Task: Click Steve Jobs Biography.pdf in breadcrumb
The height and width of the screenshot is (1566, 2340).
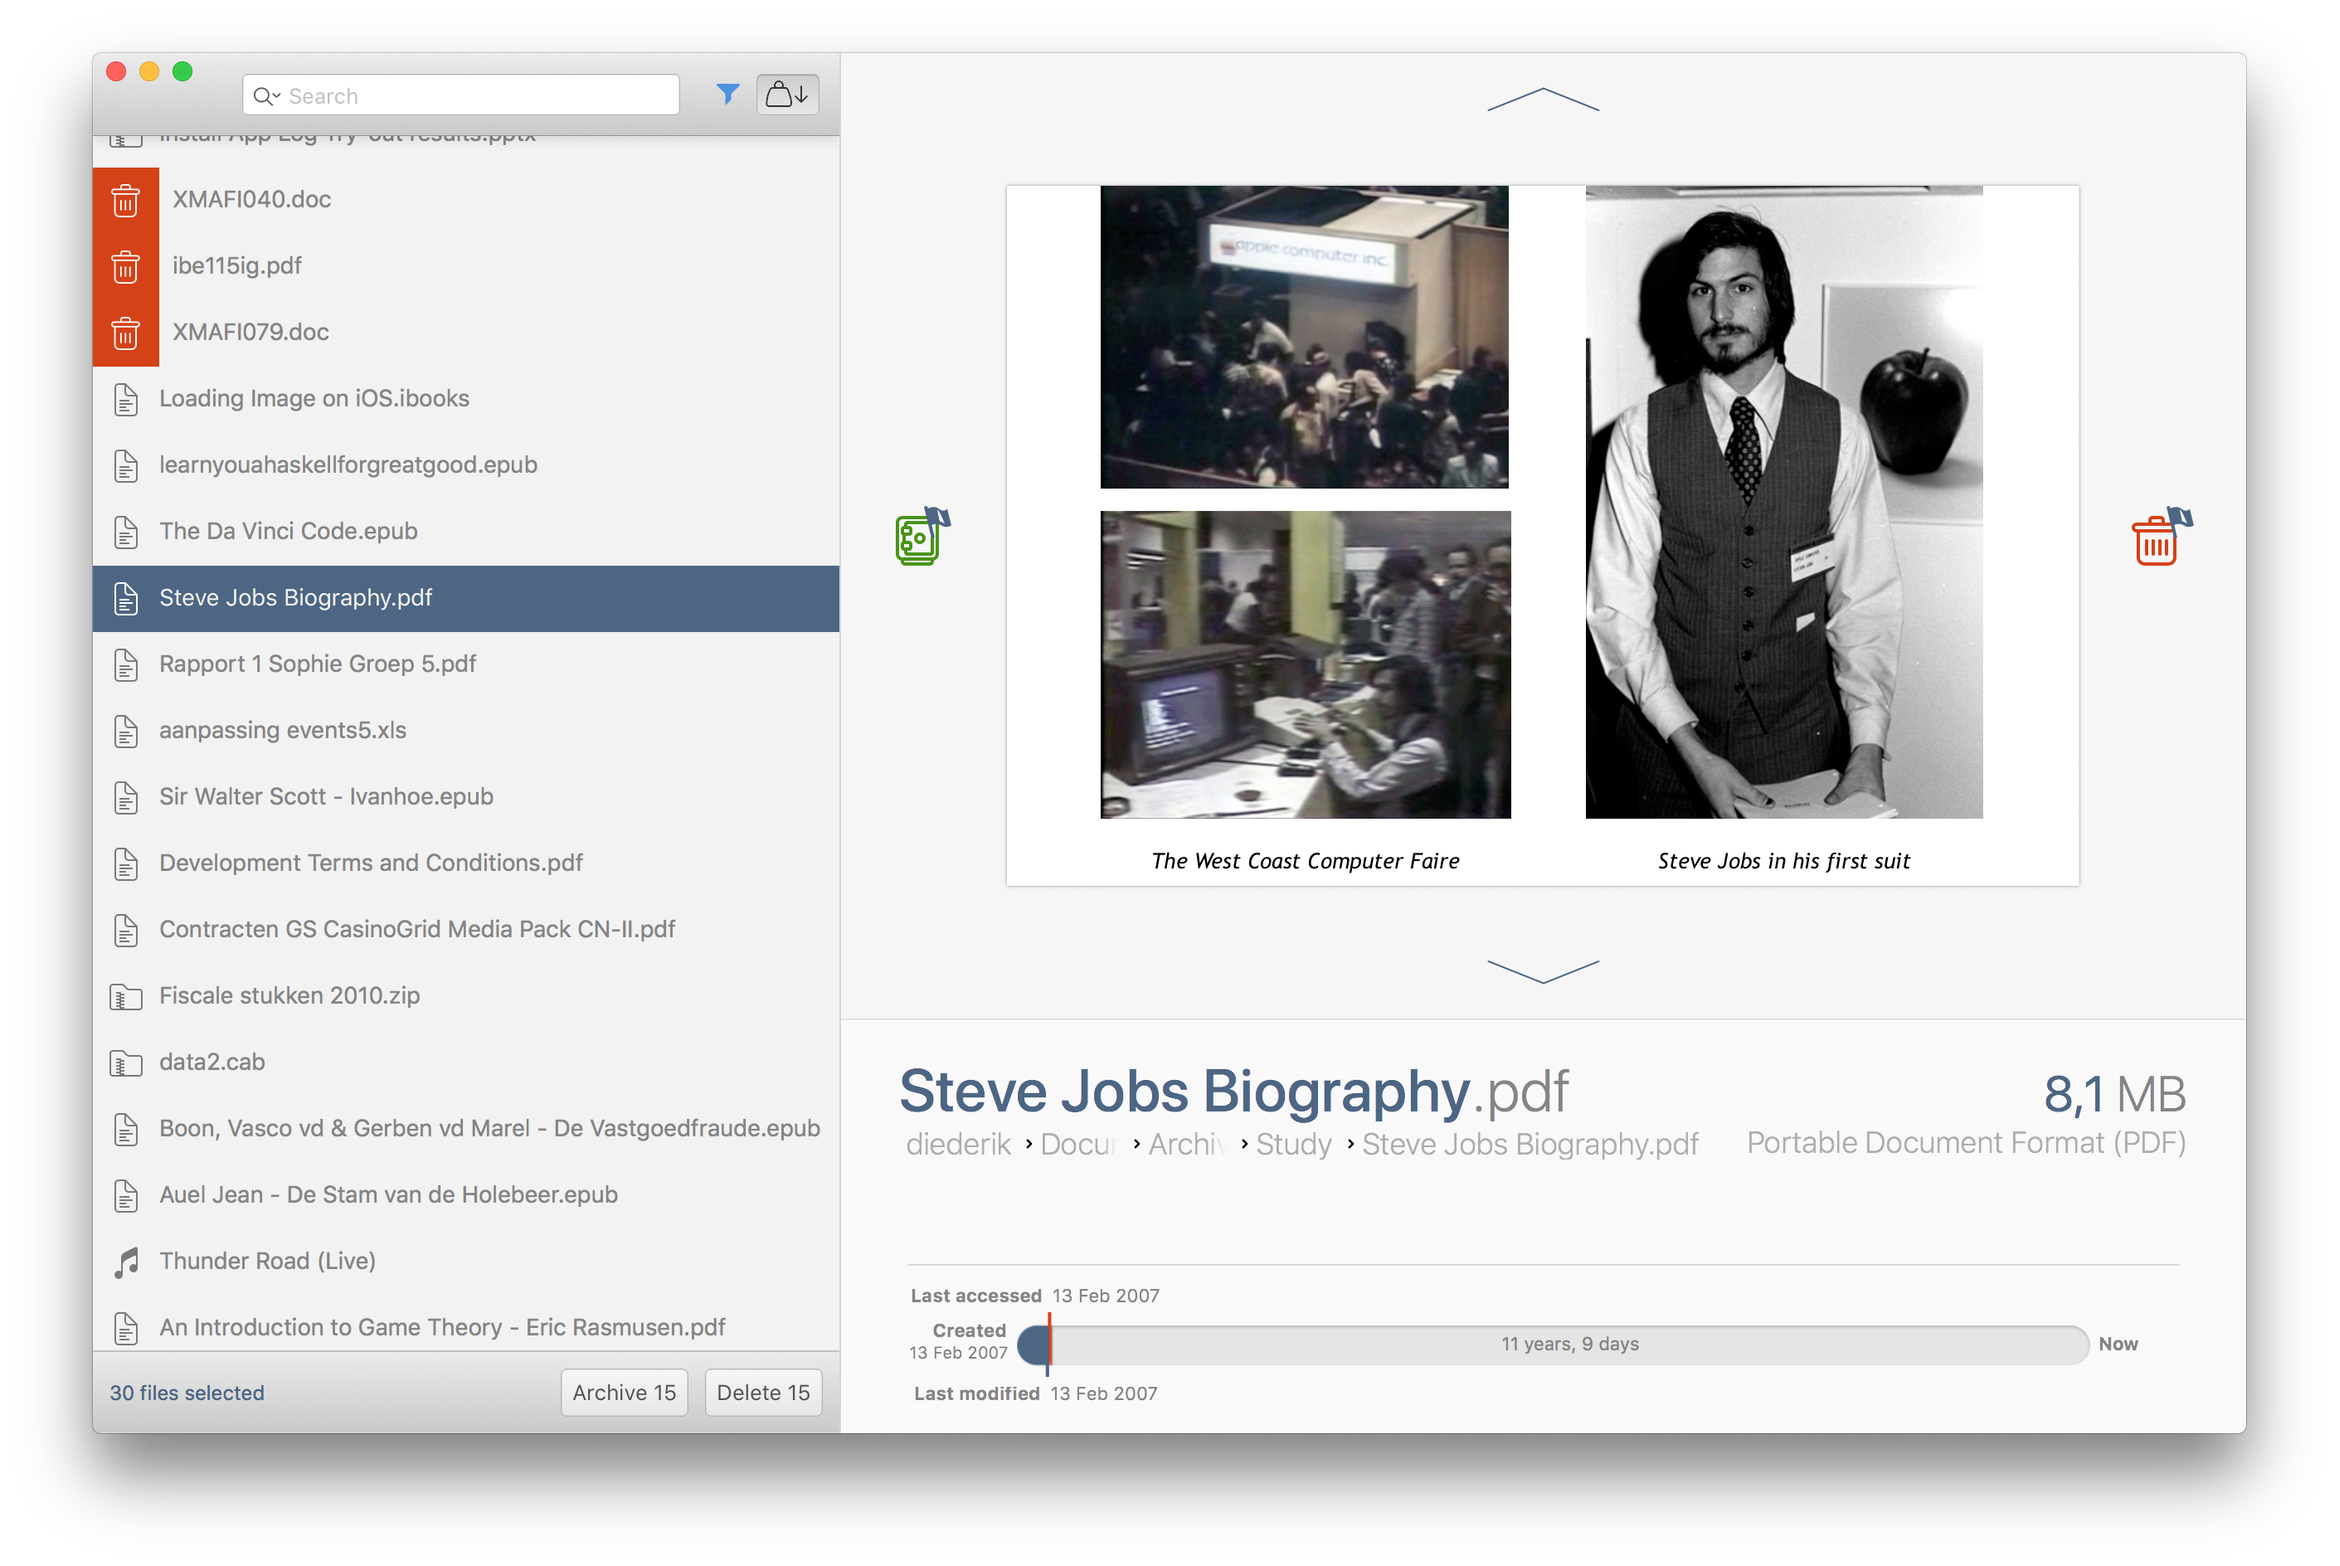Action: click(x=1529, y=1143)
